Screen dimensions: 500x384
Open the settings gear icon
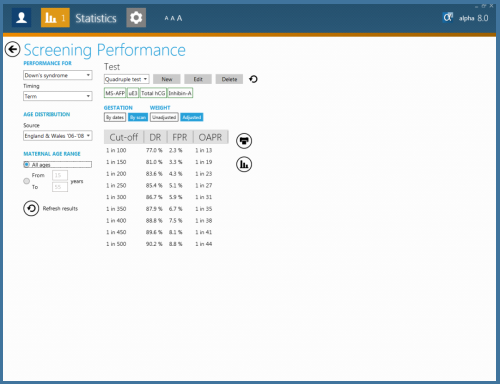pos(136,18)
